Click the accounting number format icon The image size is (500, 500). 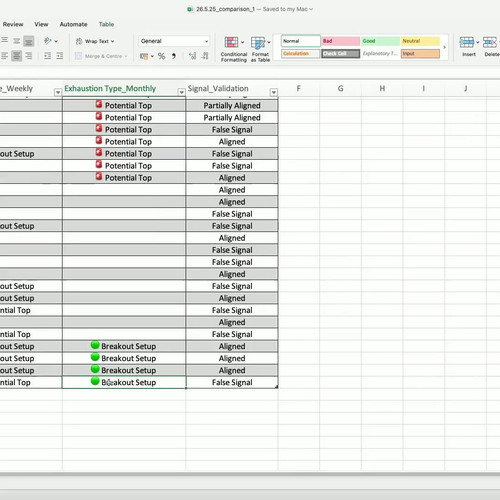[x=144, y=56]
